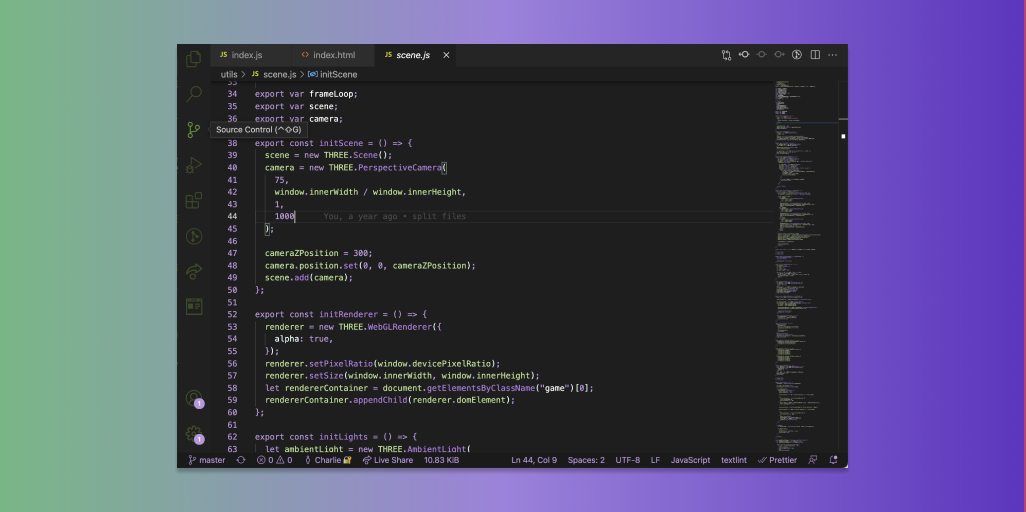Click the Prettier status bar item
The image size is (1026, 512).
click(x=777, y=460)
